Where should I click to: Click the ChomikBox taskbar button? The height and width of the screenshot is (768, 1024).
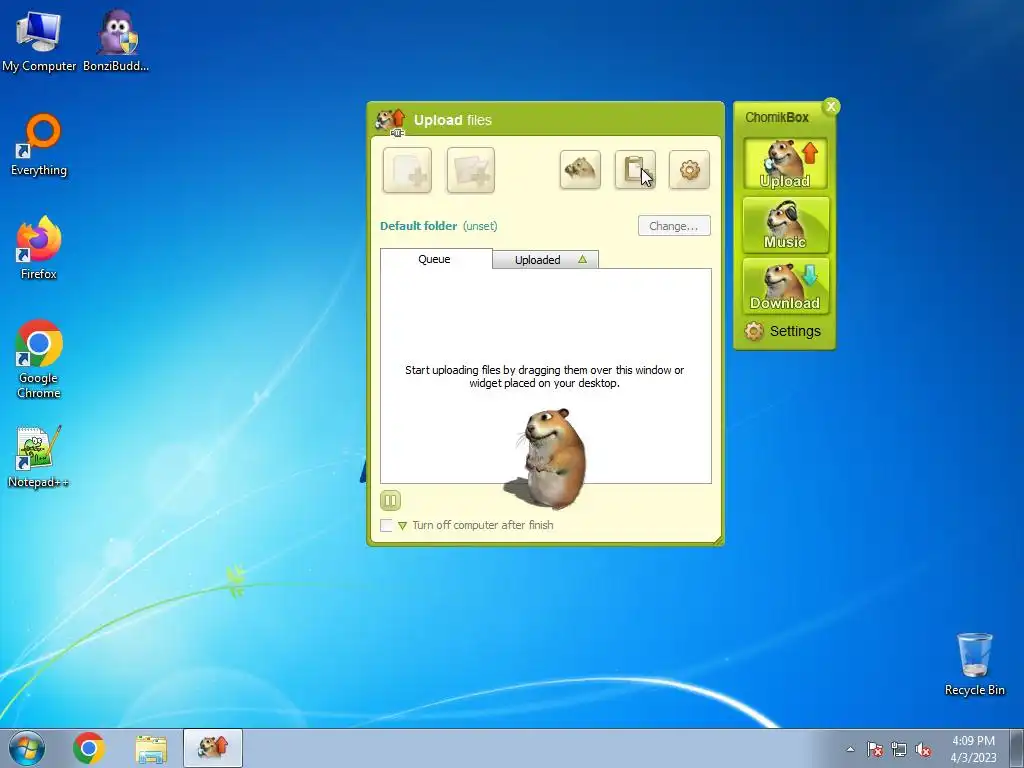213,748
